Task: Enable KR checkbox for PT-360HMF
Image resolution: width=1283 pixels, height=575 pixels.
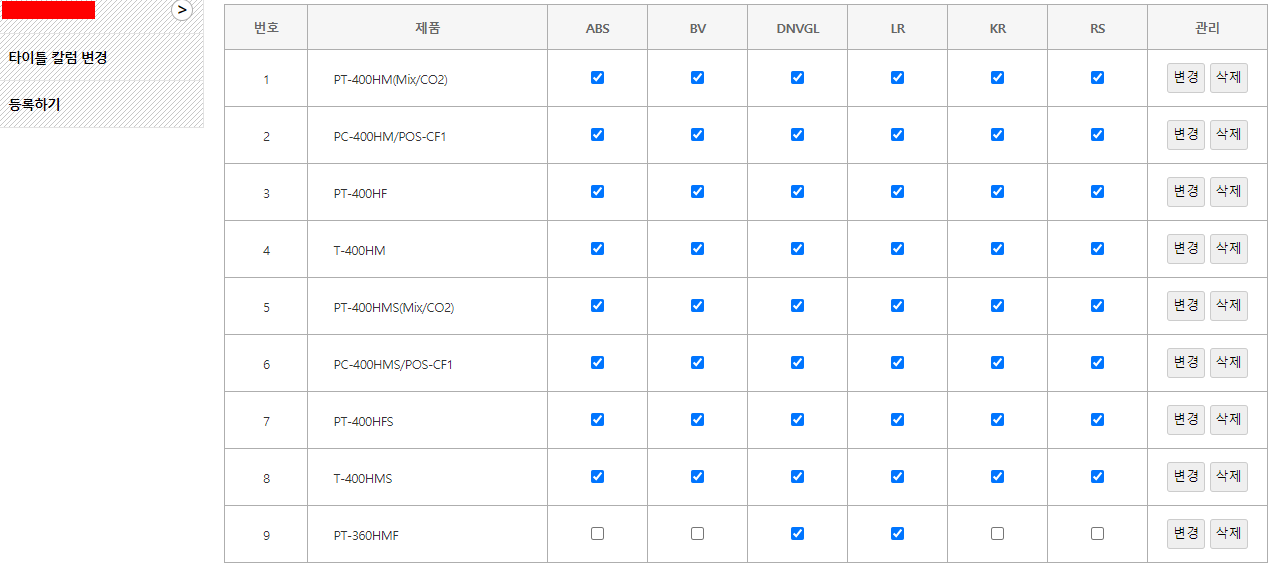Action: point(997,533)
